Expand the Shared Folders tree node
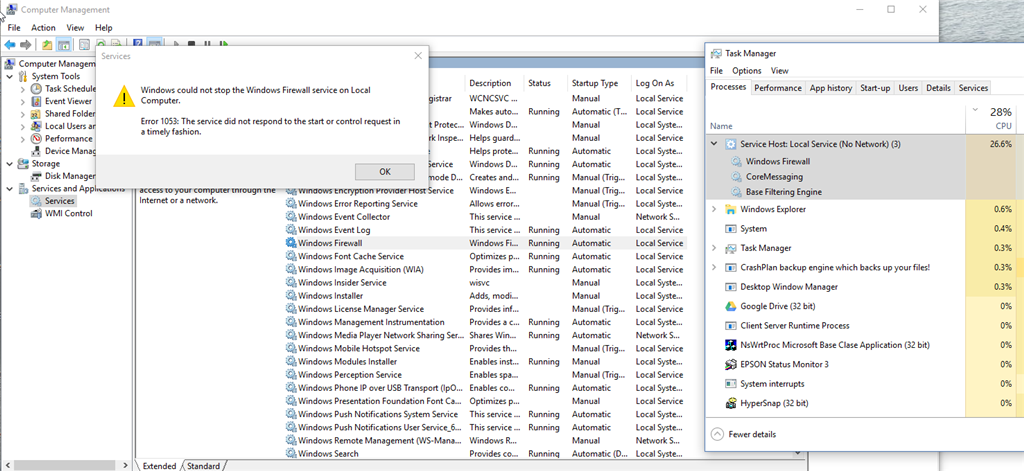This screenshot has width=1024, height=471. 23,114
